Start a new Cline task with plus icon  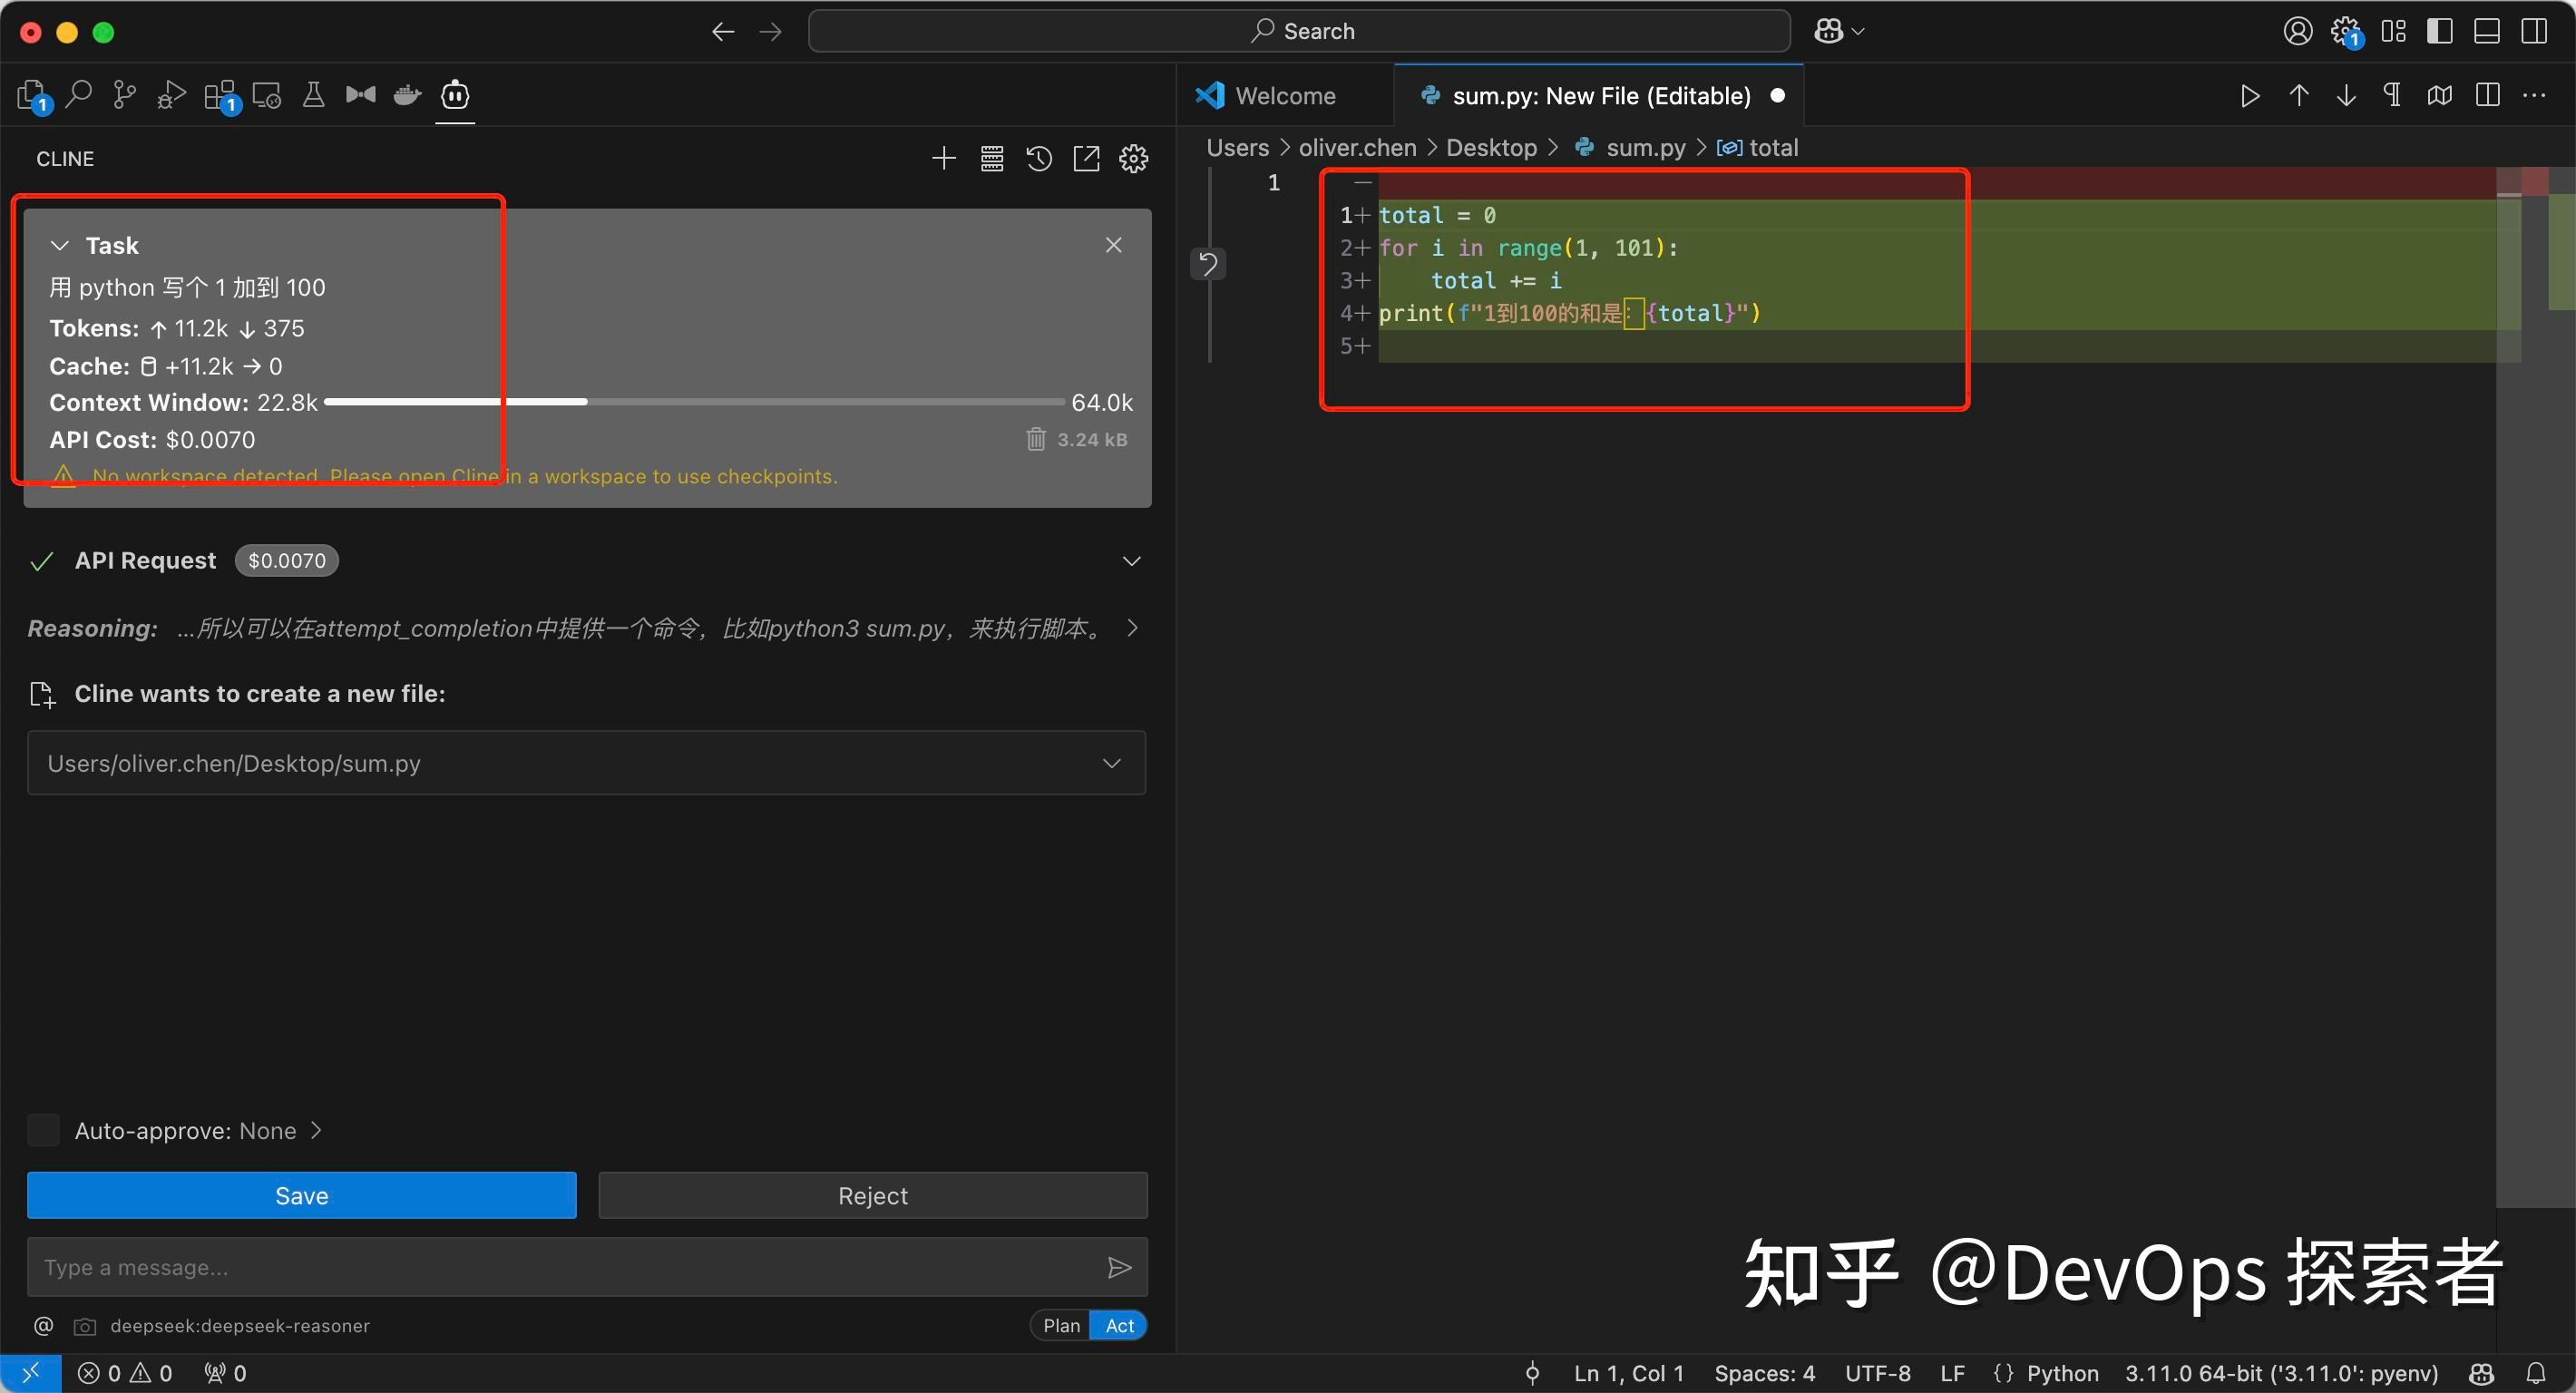(943, 158)
